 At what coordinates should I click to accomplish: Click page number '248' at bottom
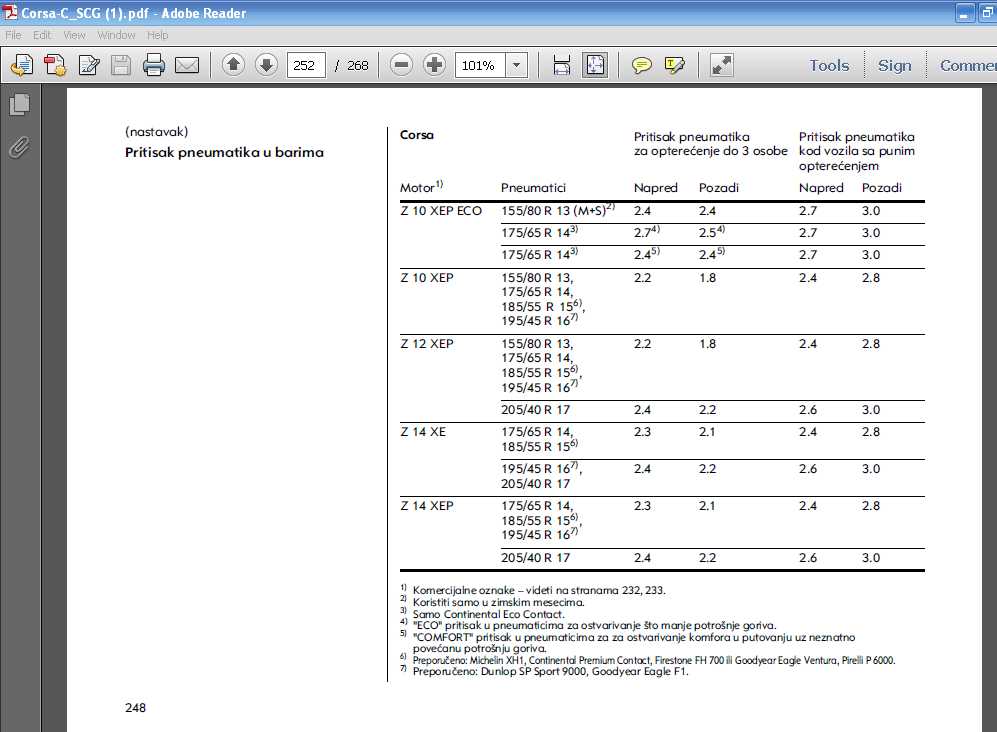(135, 708)
